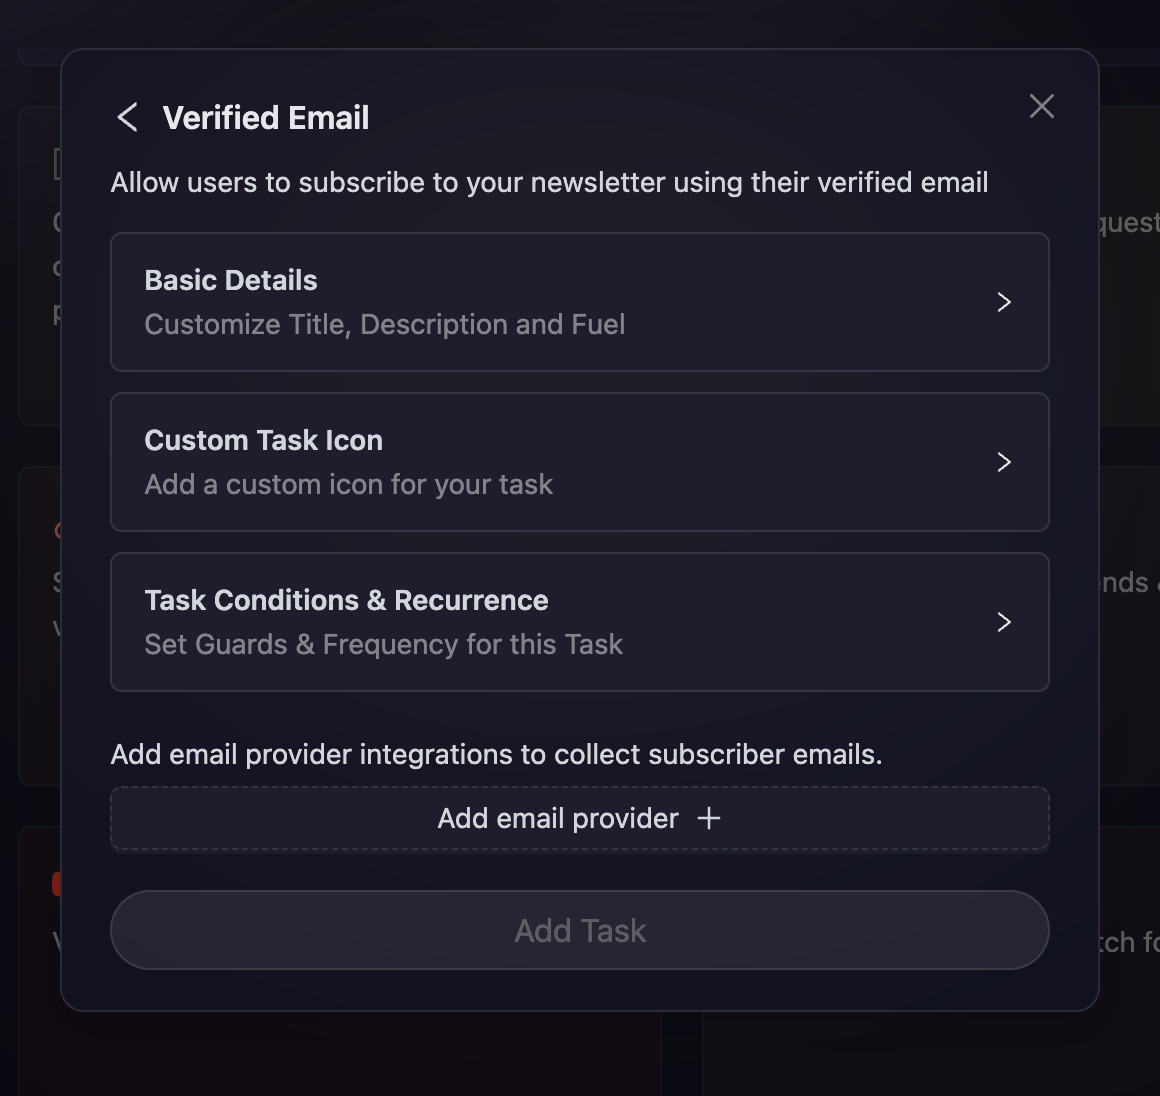Click the email provider integrations label
Screen dimensions: 1160x1096
[x=496, y=754]
